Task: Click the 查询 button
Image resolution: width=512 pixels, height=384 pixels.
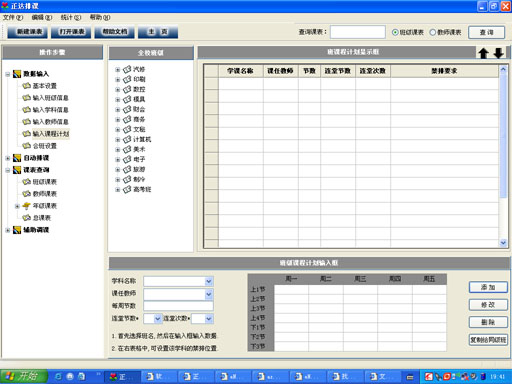Action: (486, 32)
